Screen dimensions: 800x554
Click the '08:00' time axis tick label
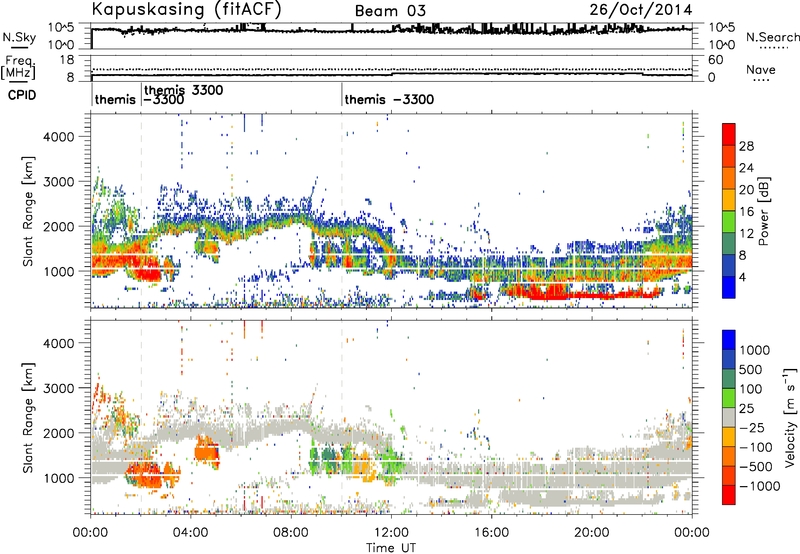point(290,533)
